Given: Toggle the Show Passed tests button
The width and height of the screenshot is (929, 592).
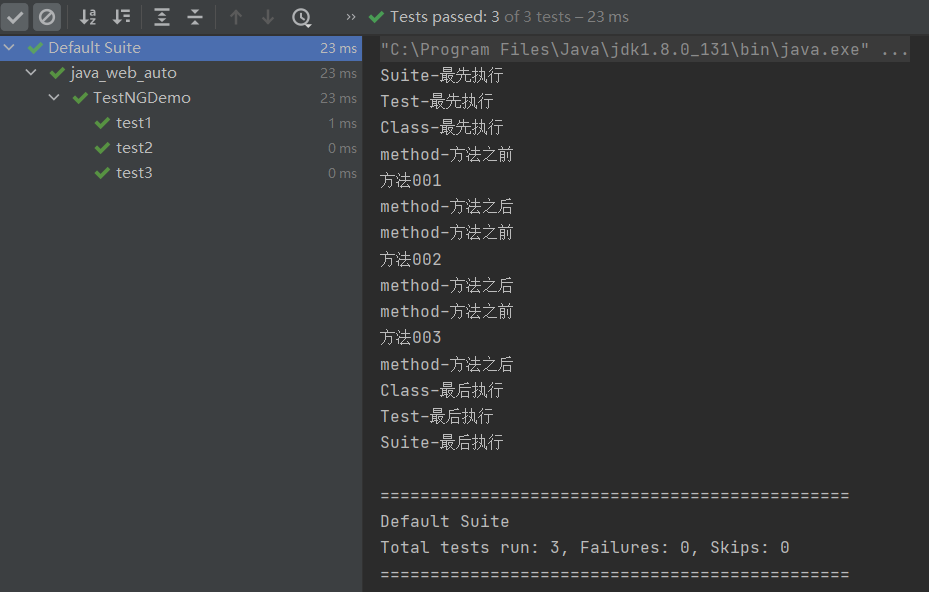Looking at the screenshot, I should coord(15,17).
